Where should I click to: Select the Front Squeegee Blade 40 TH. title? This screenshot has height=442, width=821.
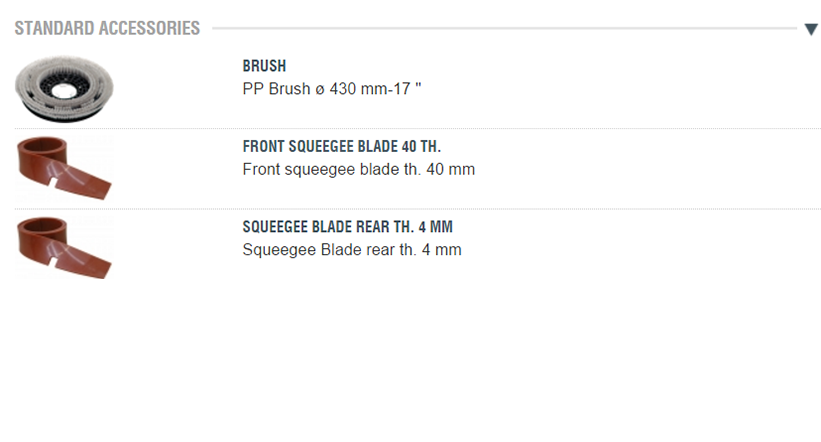[x=341, y=146]
